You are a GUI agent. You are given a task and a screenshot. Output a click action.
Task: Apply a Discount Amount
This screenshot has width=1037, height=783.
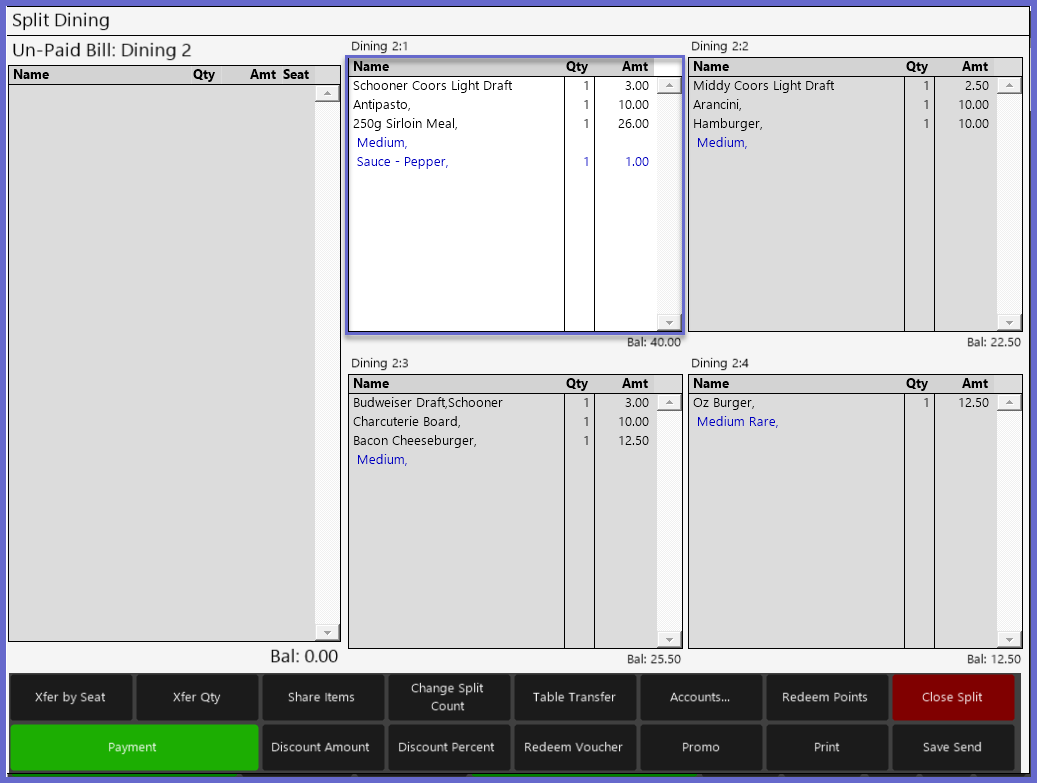click(322, 747)
